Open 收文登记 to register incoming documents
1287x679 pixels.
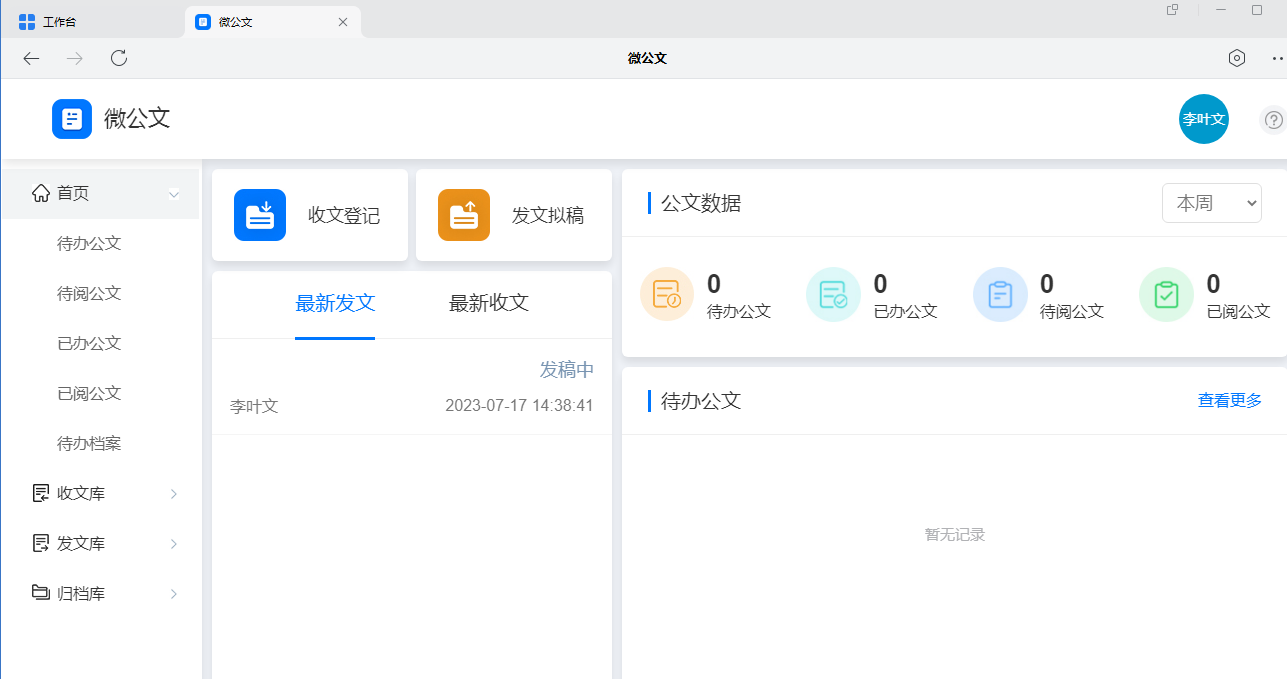310,214
